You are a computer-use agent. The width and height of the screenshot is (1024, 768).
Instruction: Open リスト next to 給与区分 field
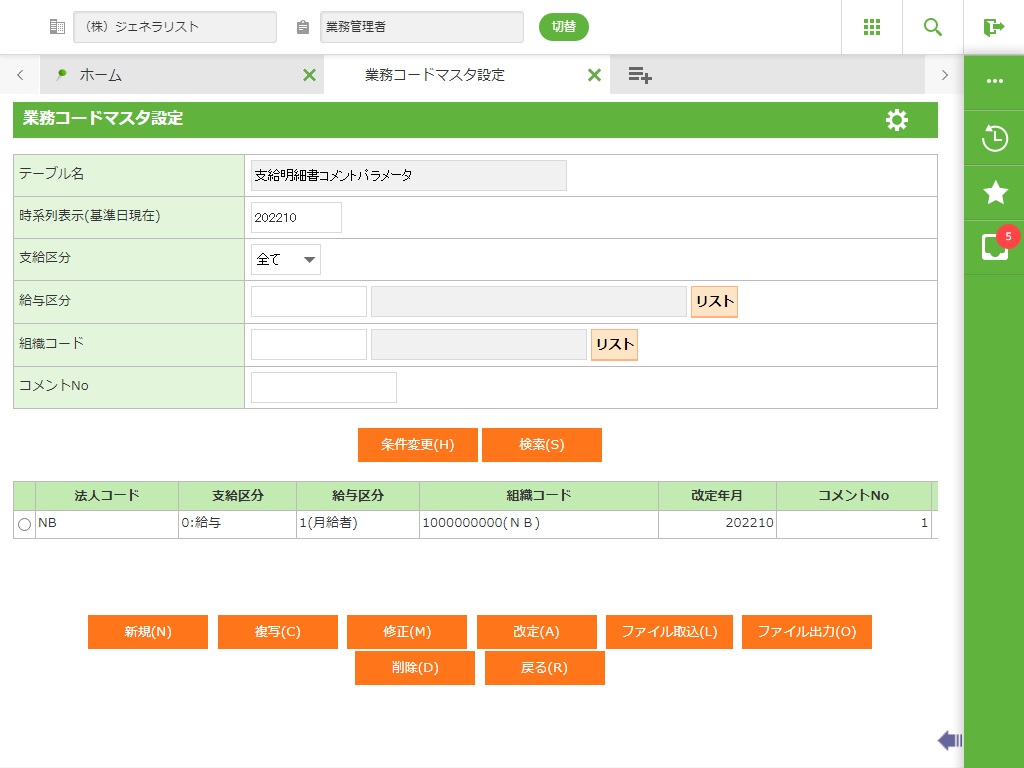pos(714,302)
